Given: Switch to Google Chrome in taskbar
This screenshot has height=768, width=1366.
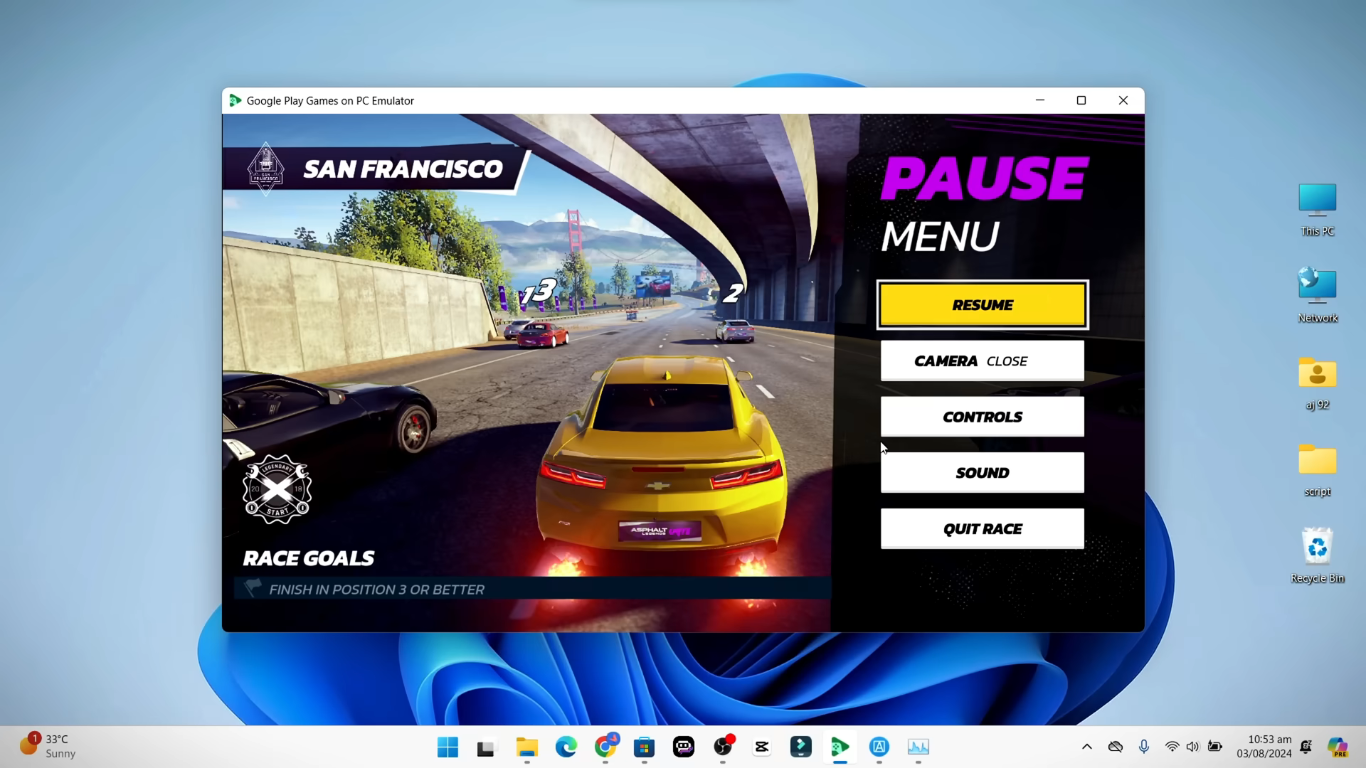Looking at the screenshot, I should [605, 747].
